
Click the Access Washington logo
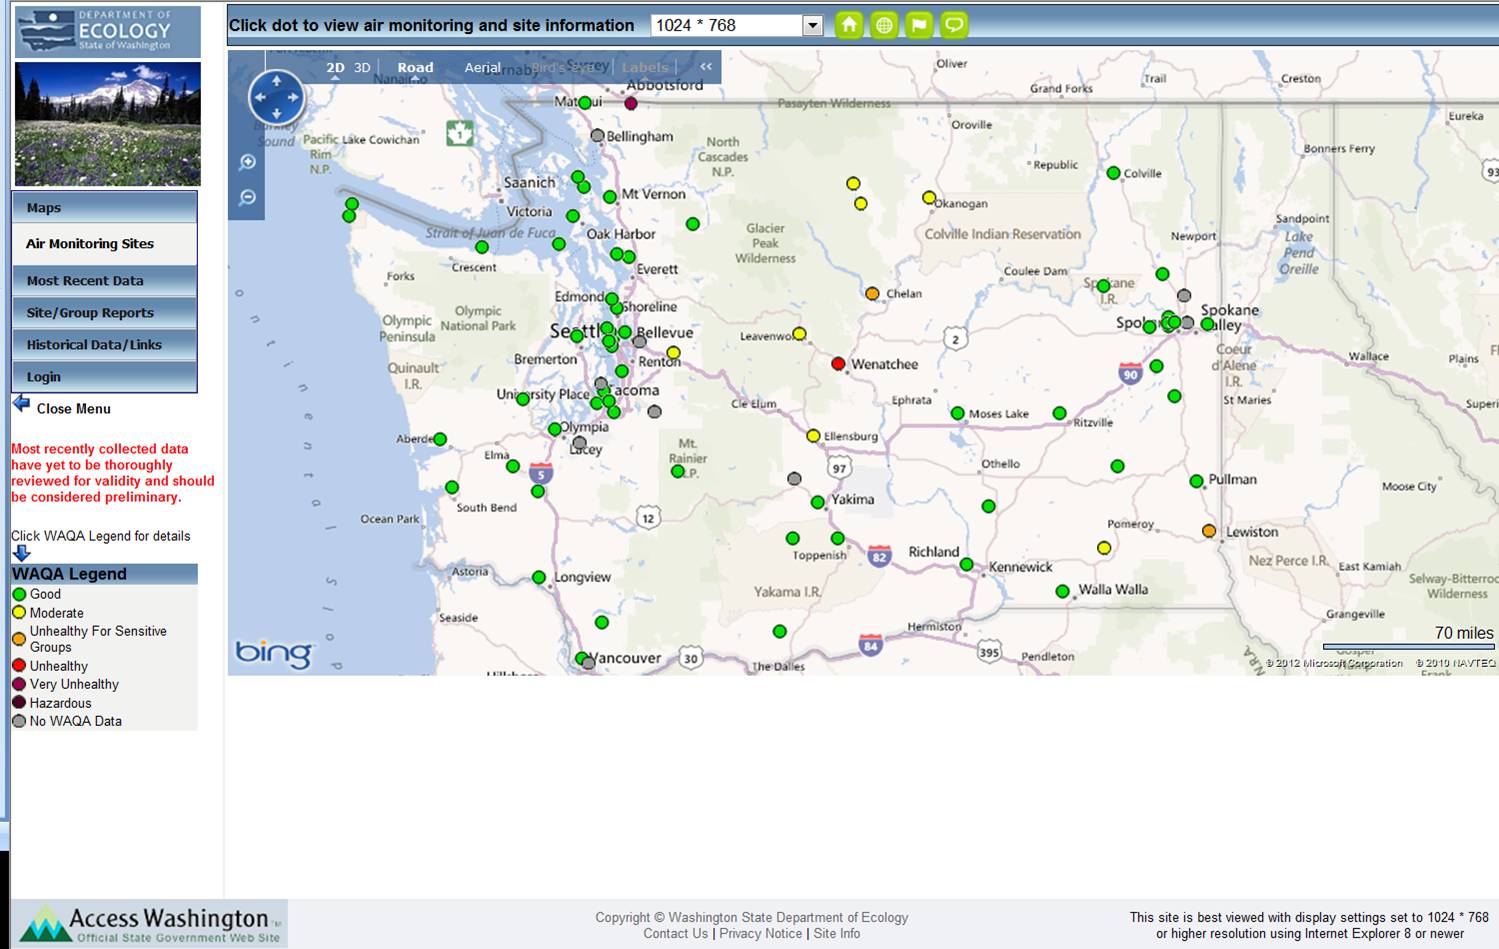click(150, 923)
